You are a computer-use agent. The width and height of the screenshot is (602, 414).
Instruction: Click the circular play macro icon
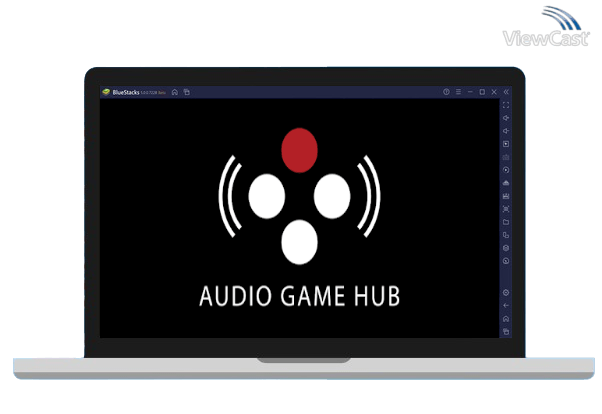tap(506, 170)
